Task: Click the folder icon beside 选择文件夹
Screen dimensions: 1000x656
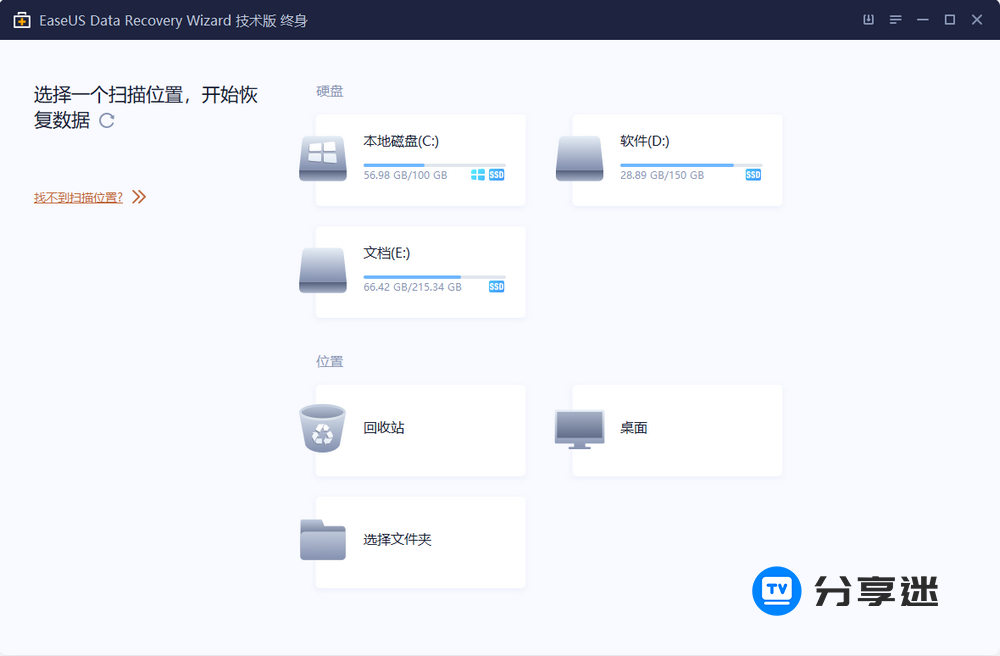Action: click(322, 539)
